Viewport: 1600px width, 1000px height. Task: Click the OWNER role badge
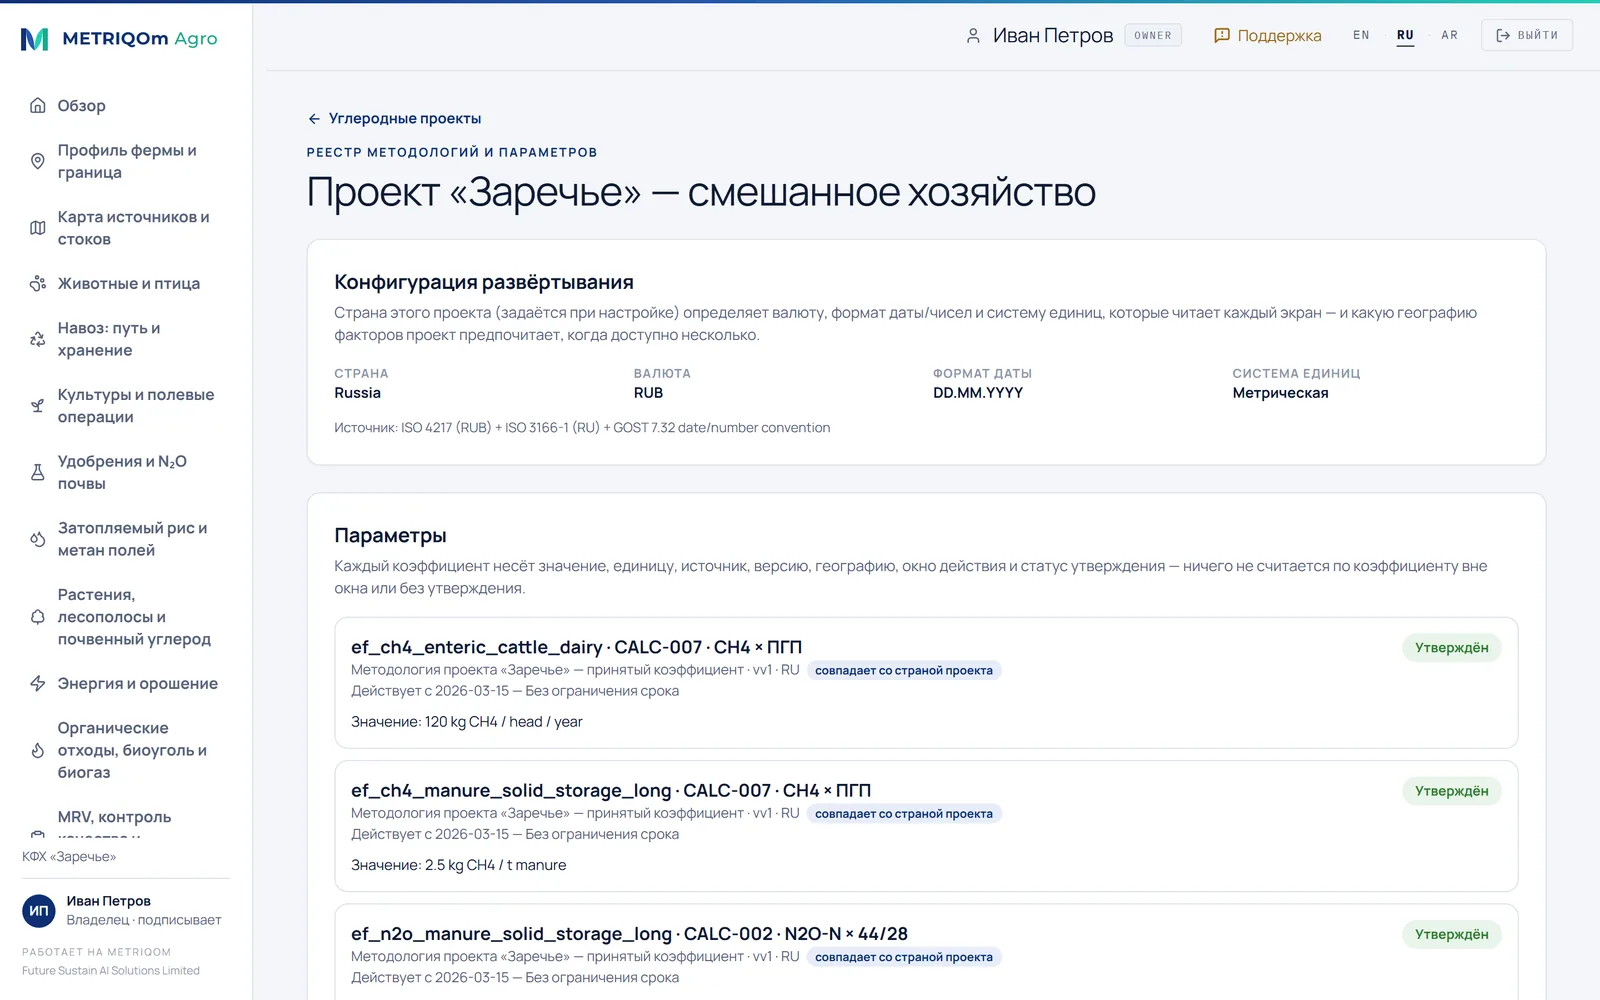1153,35
